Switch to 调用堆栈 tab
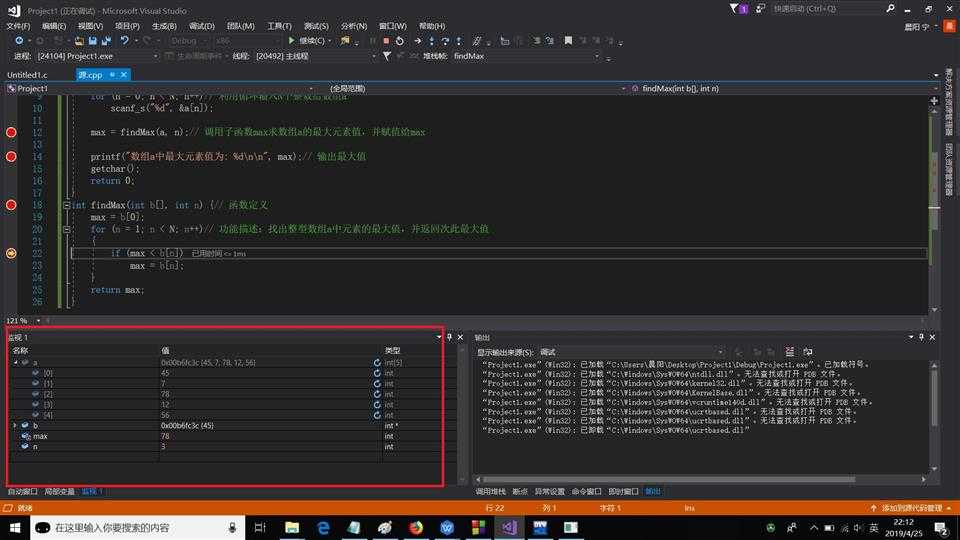This screenshot has width=960, height=540. click(490, 492)
